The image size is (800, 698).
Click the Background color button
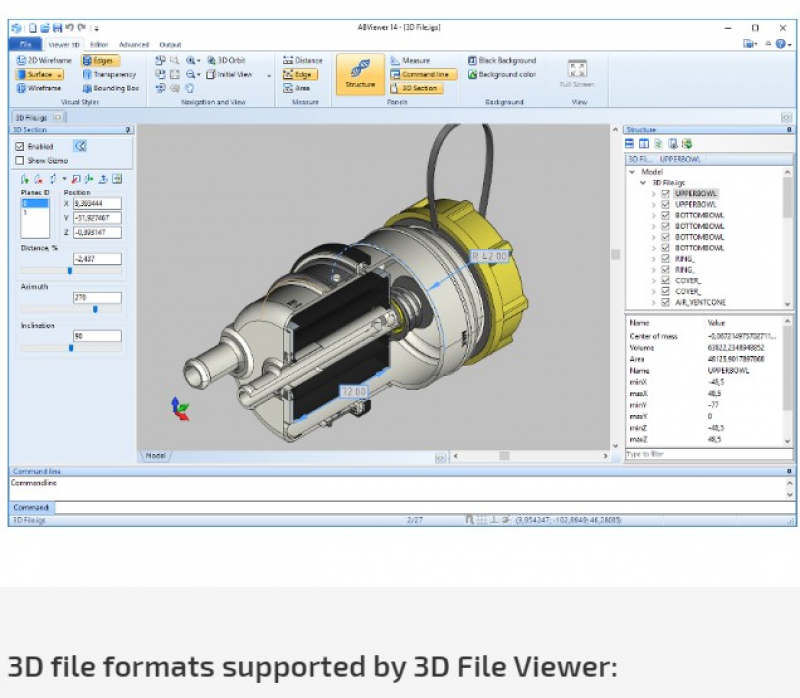[502, 74]
